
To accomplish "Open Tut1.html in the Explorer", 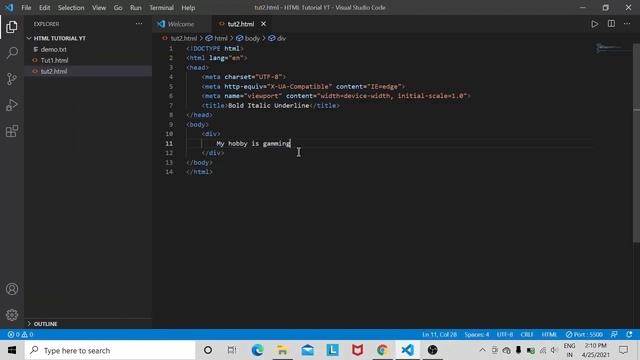I will coord(54,60).
